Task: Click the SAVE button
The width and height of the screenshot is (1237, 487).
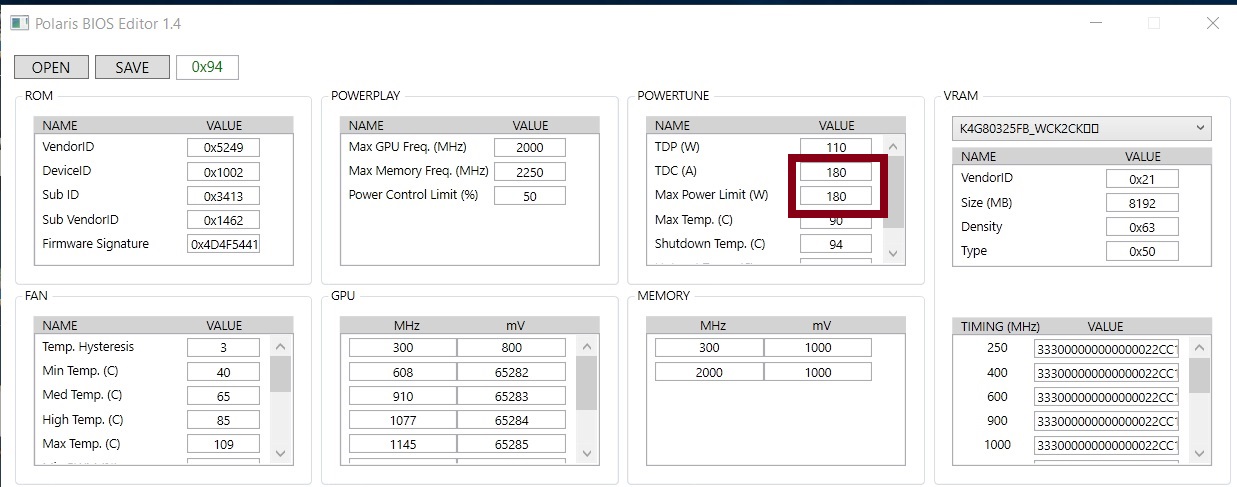Action: pos(132,67)
